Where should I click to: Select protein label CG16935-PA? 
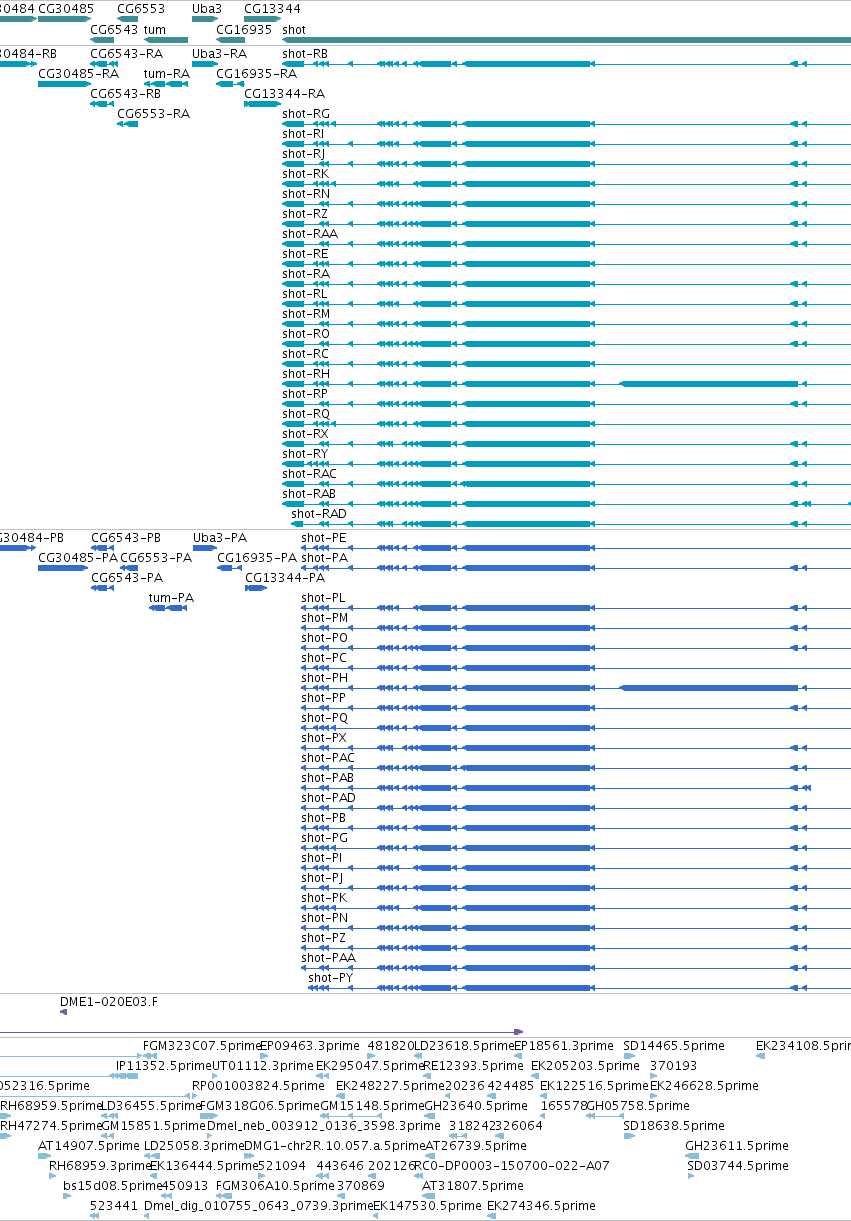257,558
